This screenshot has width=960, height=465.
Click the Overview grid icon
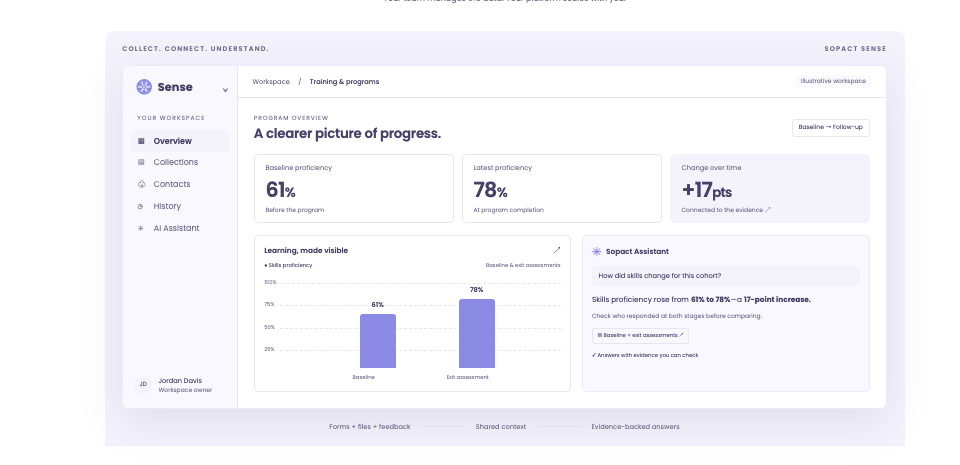tap(141, 141)
